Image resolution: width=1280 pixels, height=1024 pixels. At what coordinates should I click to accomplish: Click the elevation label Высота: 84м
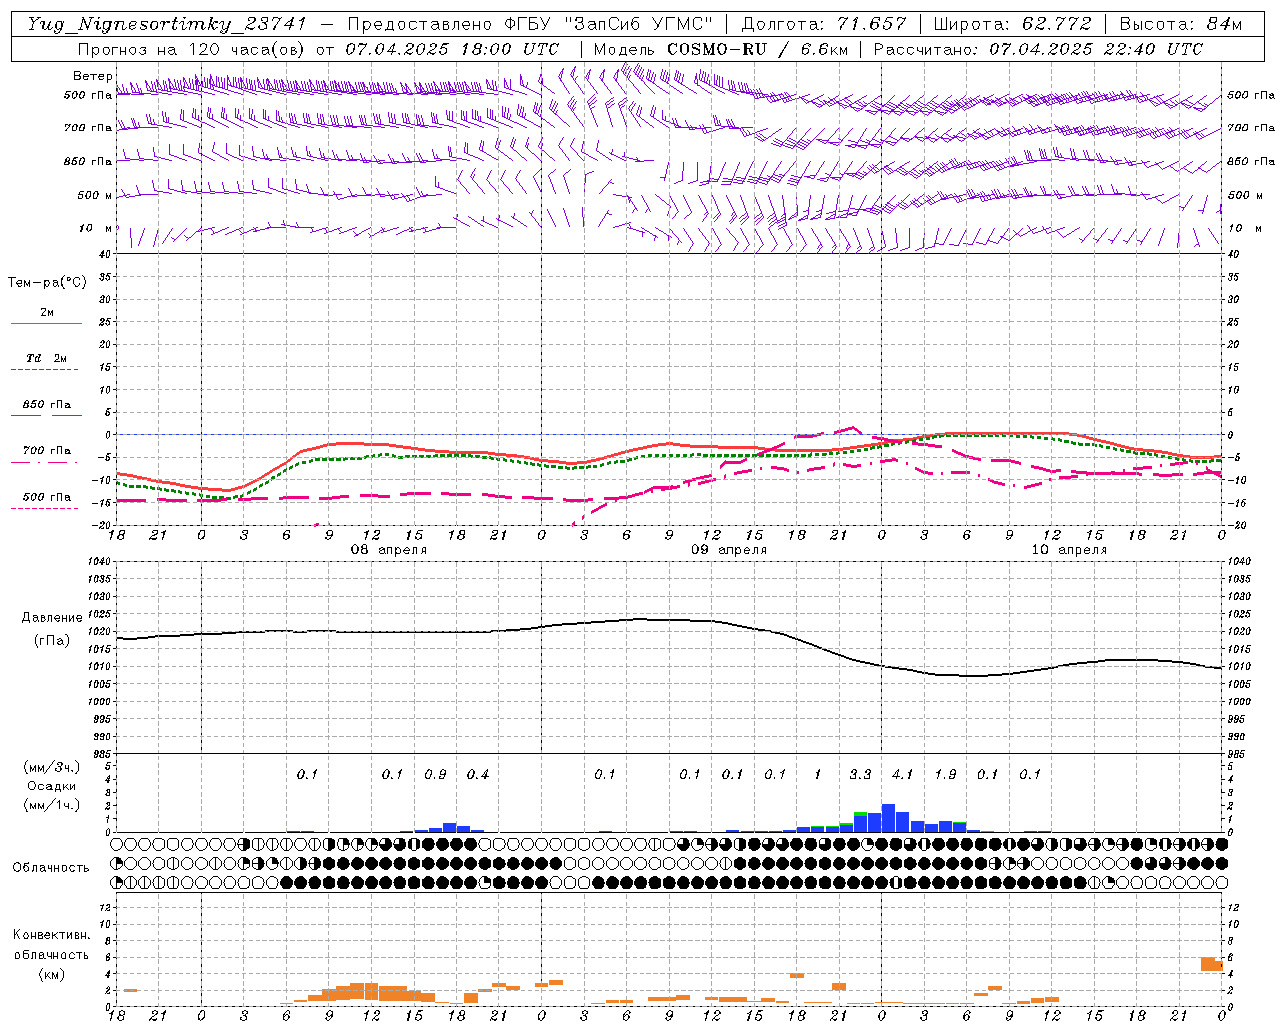pyautogui.click(x=1180, y=24)
